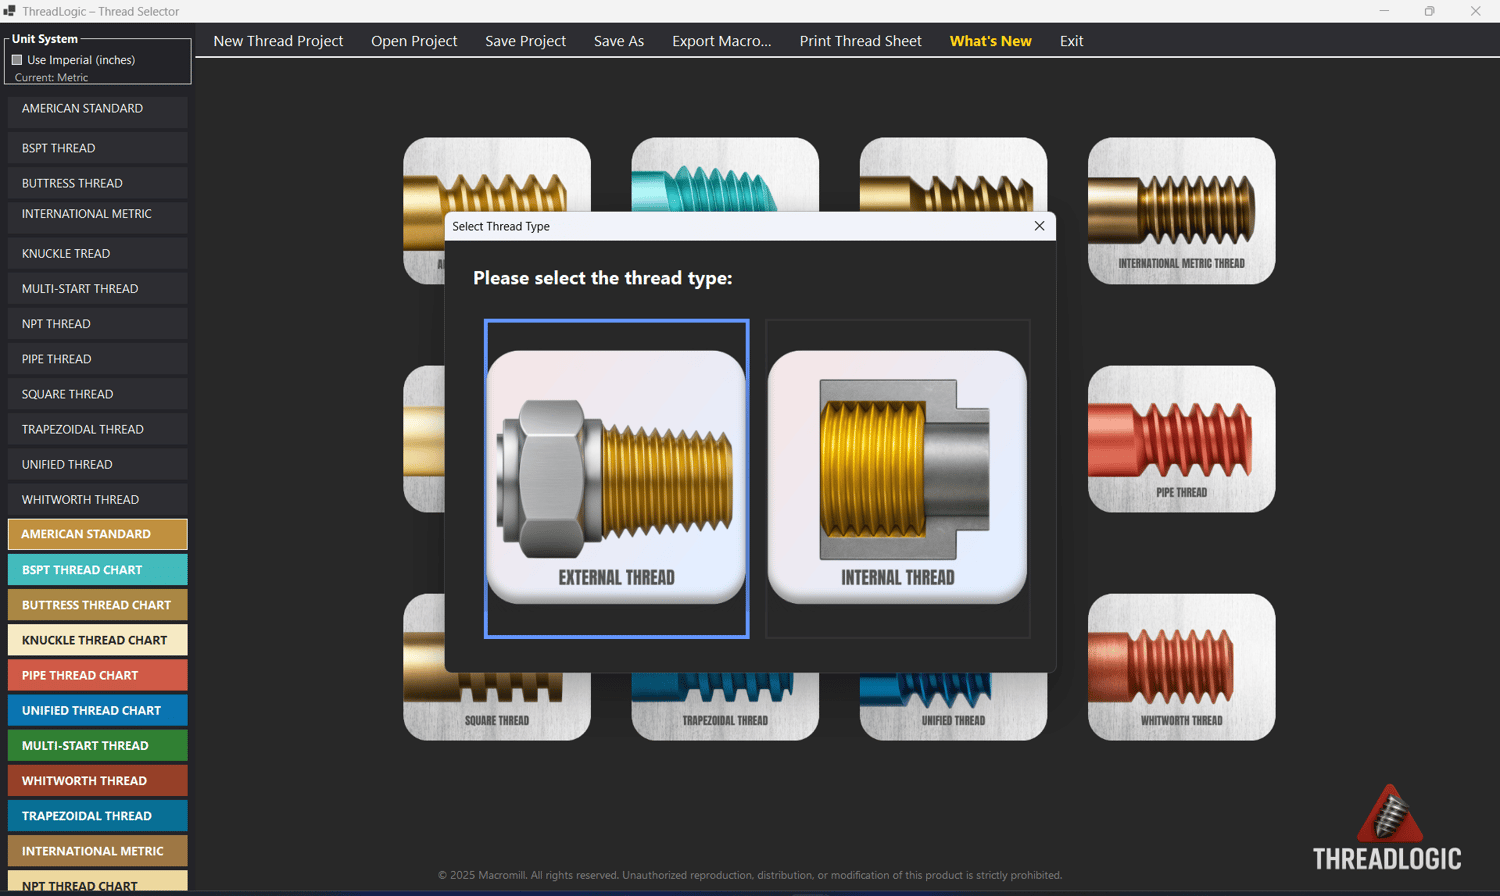The image size is (1500, 896).
Task: Open KNUCKLE THREAD CHART
Action: click(x=97, y=640)
